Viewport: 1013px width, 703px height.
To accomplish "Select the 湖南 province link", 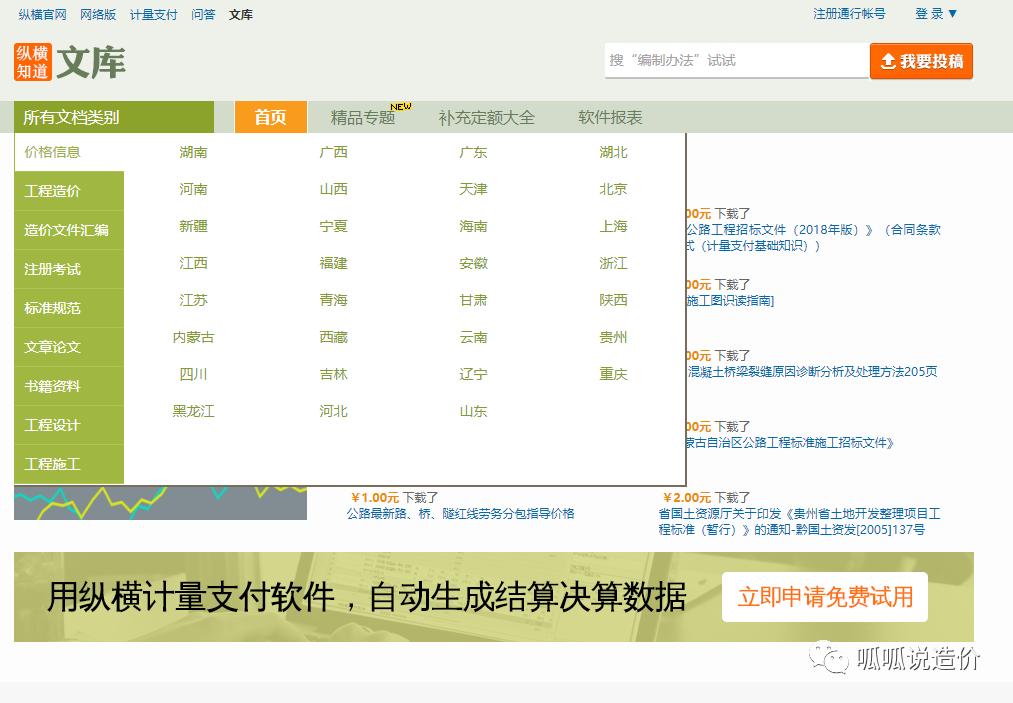I will 193,152.
